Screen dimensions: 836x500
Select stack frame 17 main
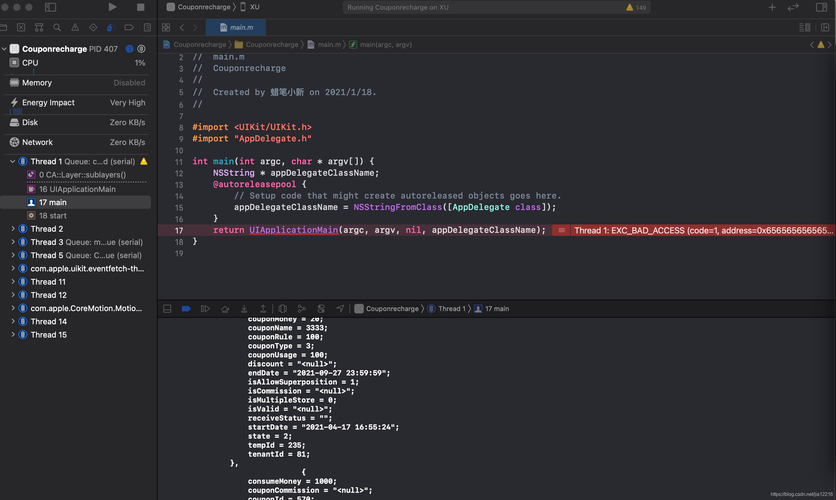(77, 203)
